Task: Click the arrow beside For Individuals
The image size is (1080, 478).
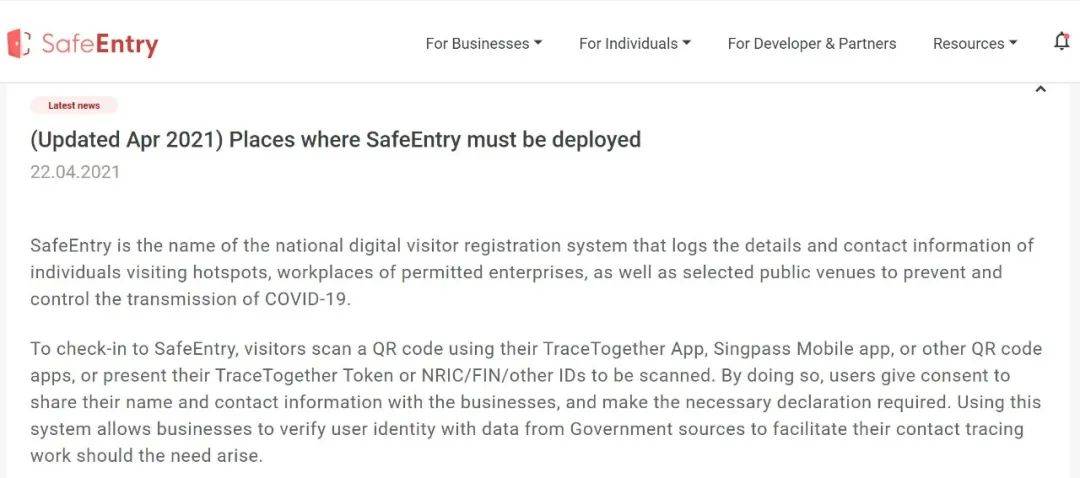Action: pos(687,43)
